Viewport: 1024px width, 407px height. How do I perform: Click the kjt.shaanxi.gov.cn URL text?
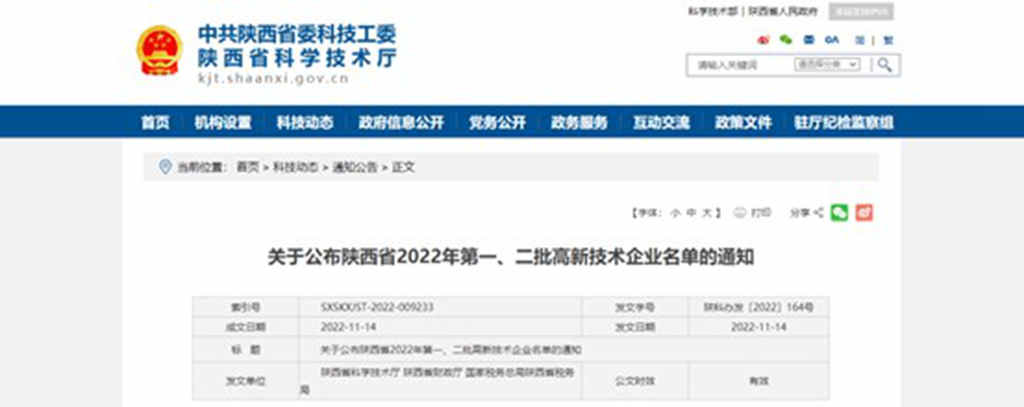pyautogui.click(x=273, y=79)
